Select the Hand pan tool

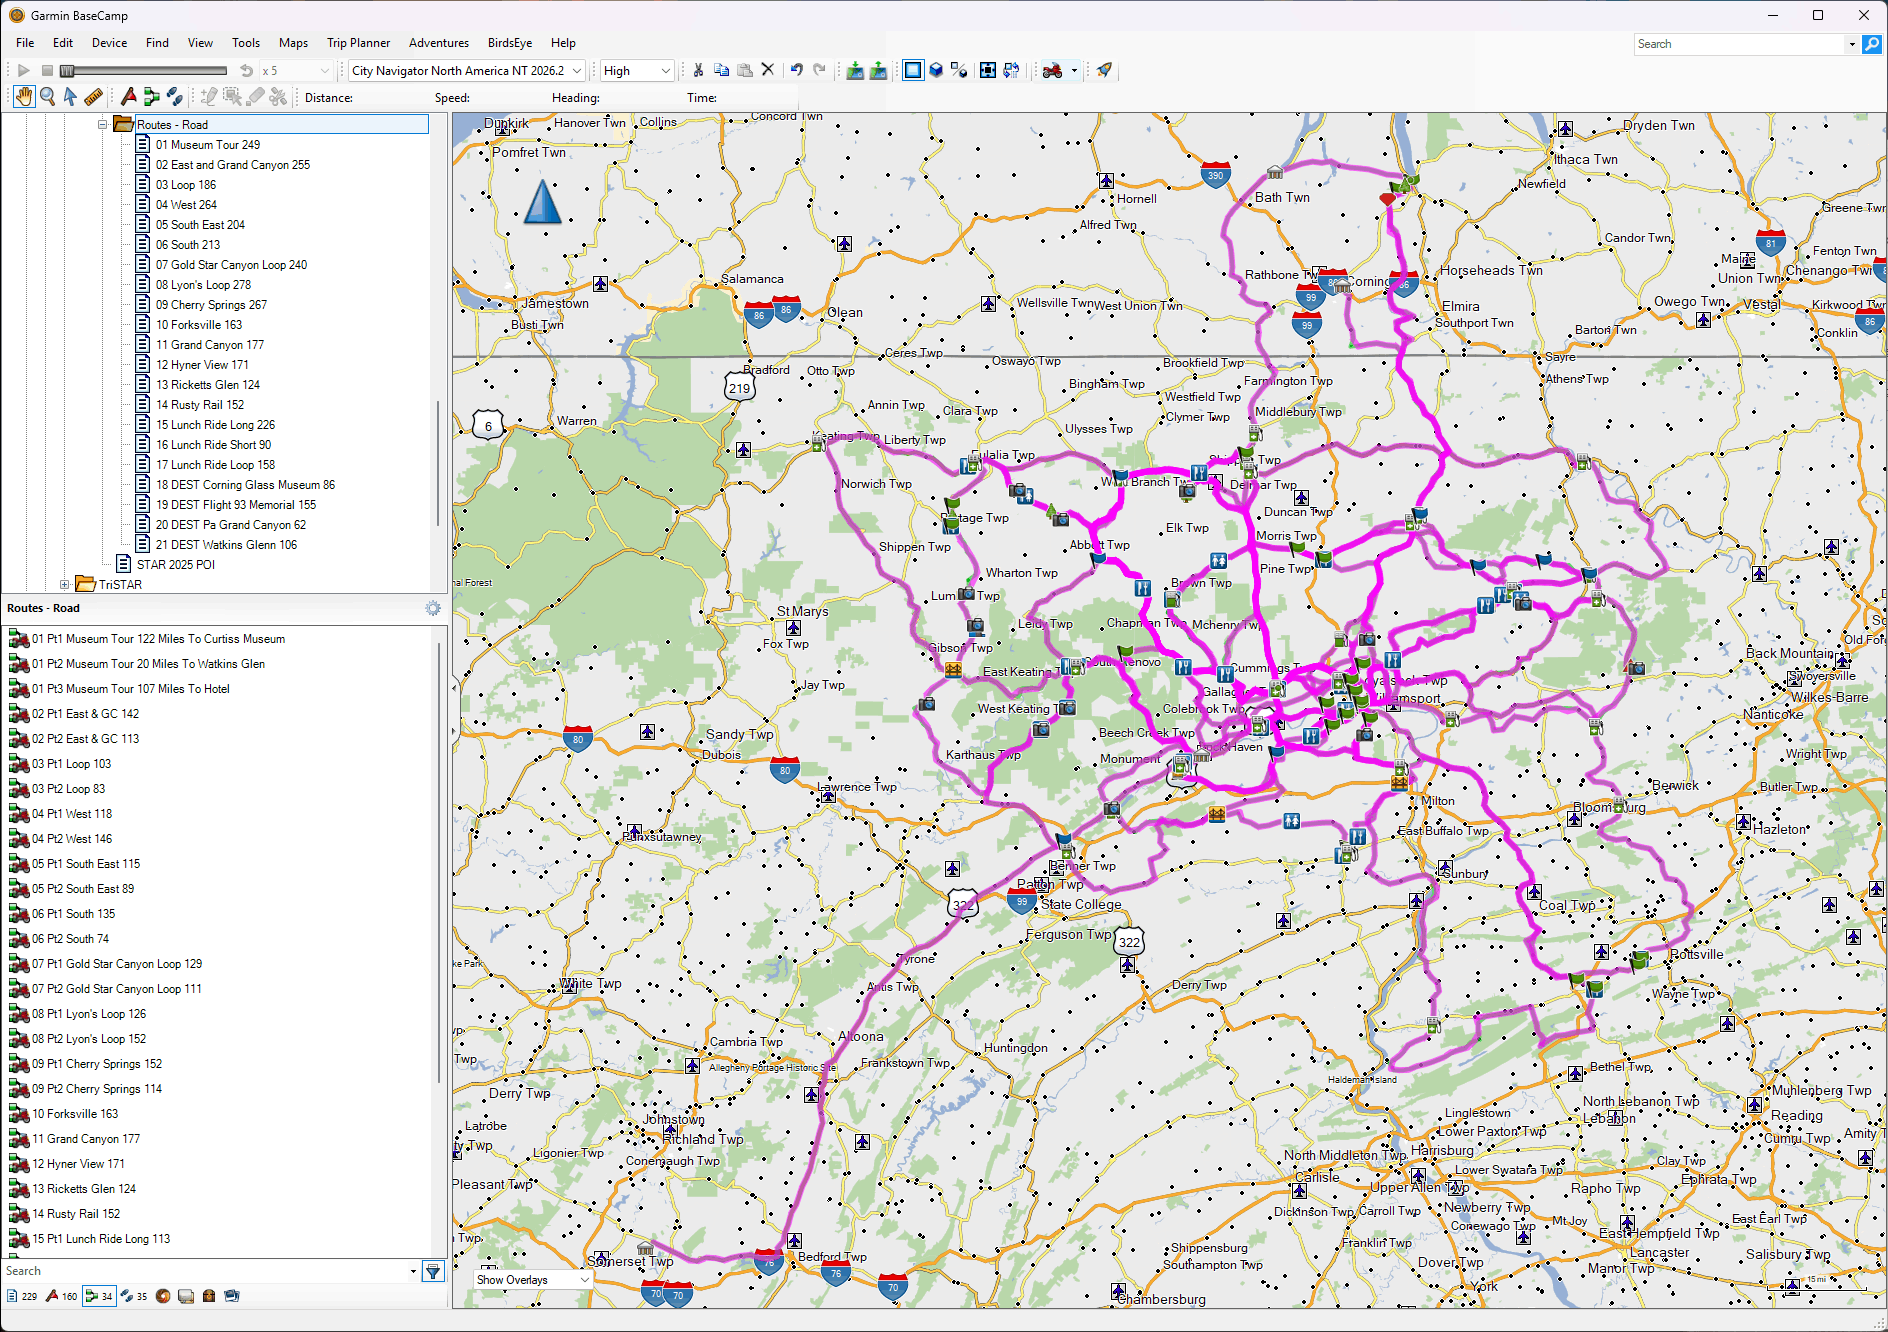pyautogui.click(x=23, y=97)
